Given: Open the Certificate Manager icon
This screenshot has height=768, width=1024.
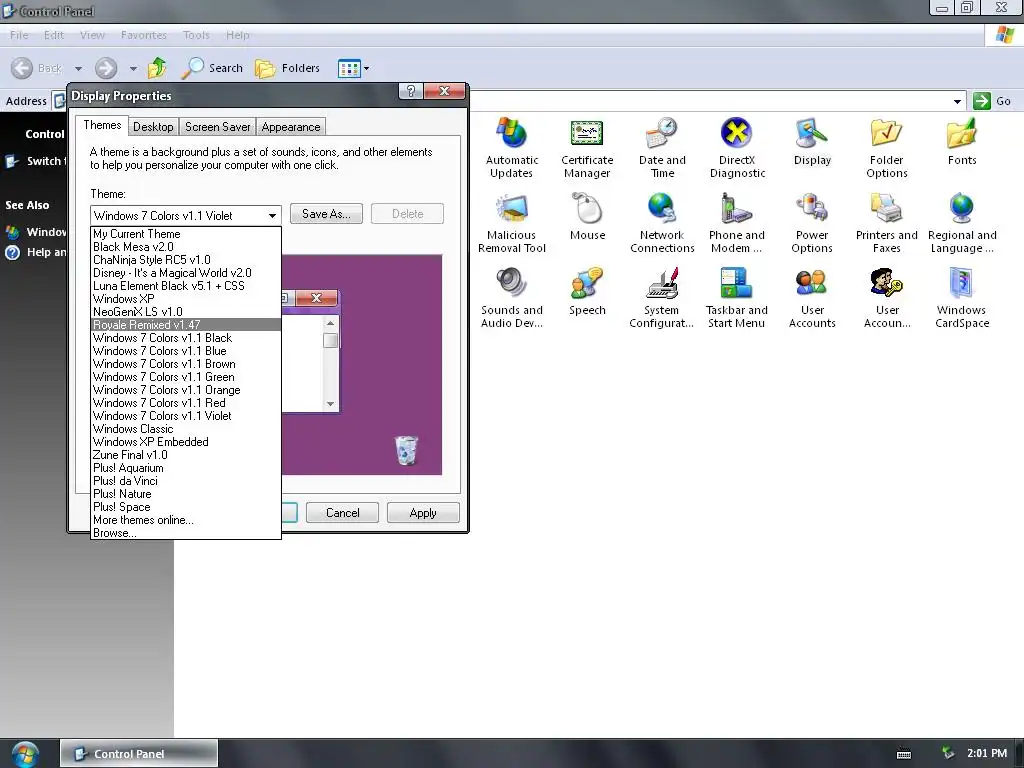Looking at the screenshot, I should pos(587,148).
